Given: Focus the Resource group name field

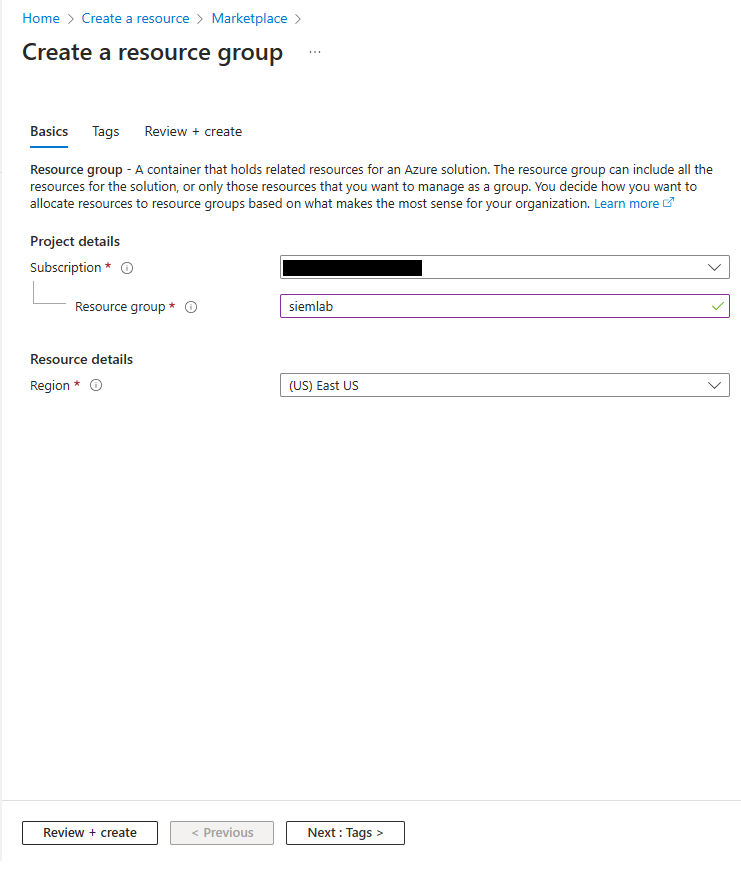Looking at the screenshot, I should [x=505, y=306].
